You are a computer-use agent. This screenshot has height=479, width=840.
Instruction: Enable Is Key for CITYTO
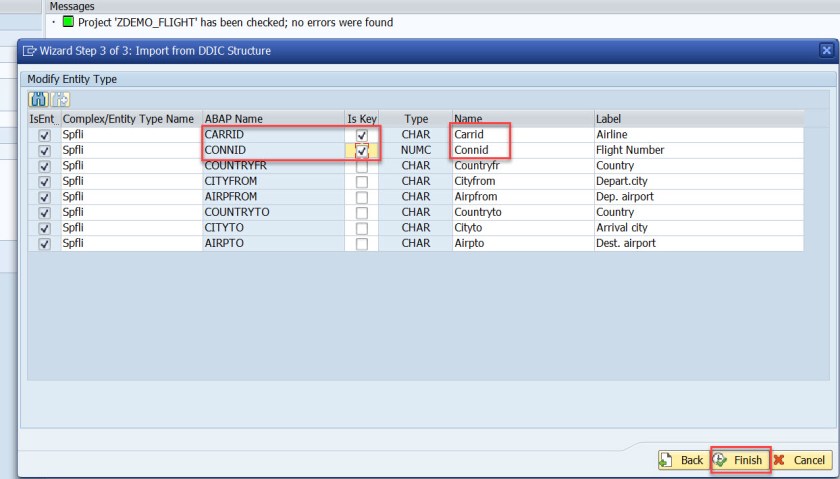pyautogui.click(x=362, y=229)
